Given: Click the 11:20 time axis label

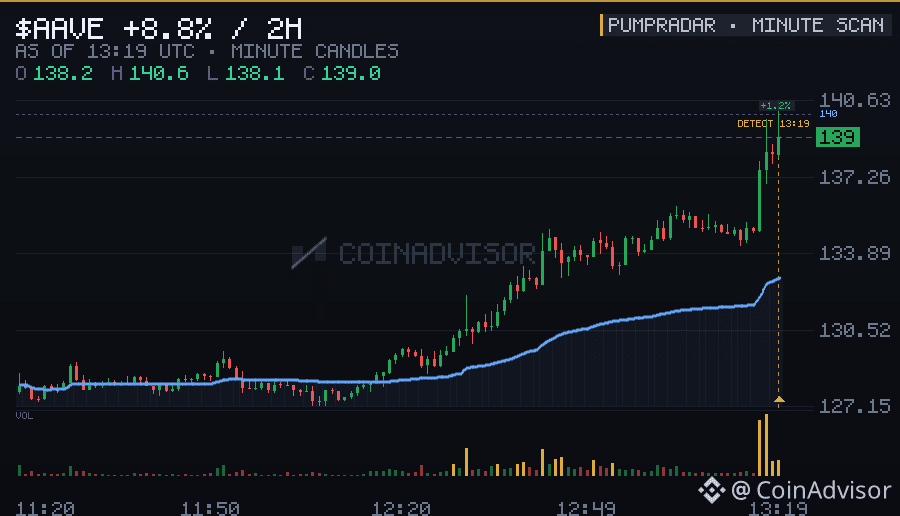Looking at the screenshot, I should 45,509.
